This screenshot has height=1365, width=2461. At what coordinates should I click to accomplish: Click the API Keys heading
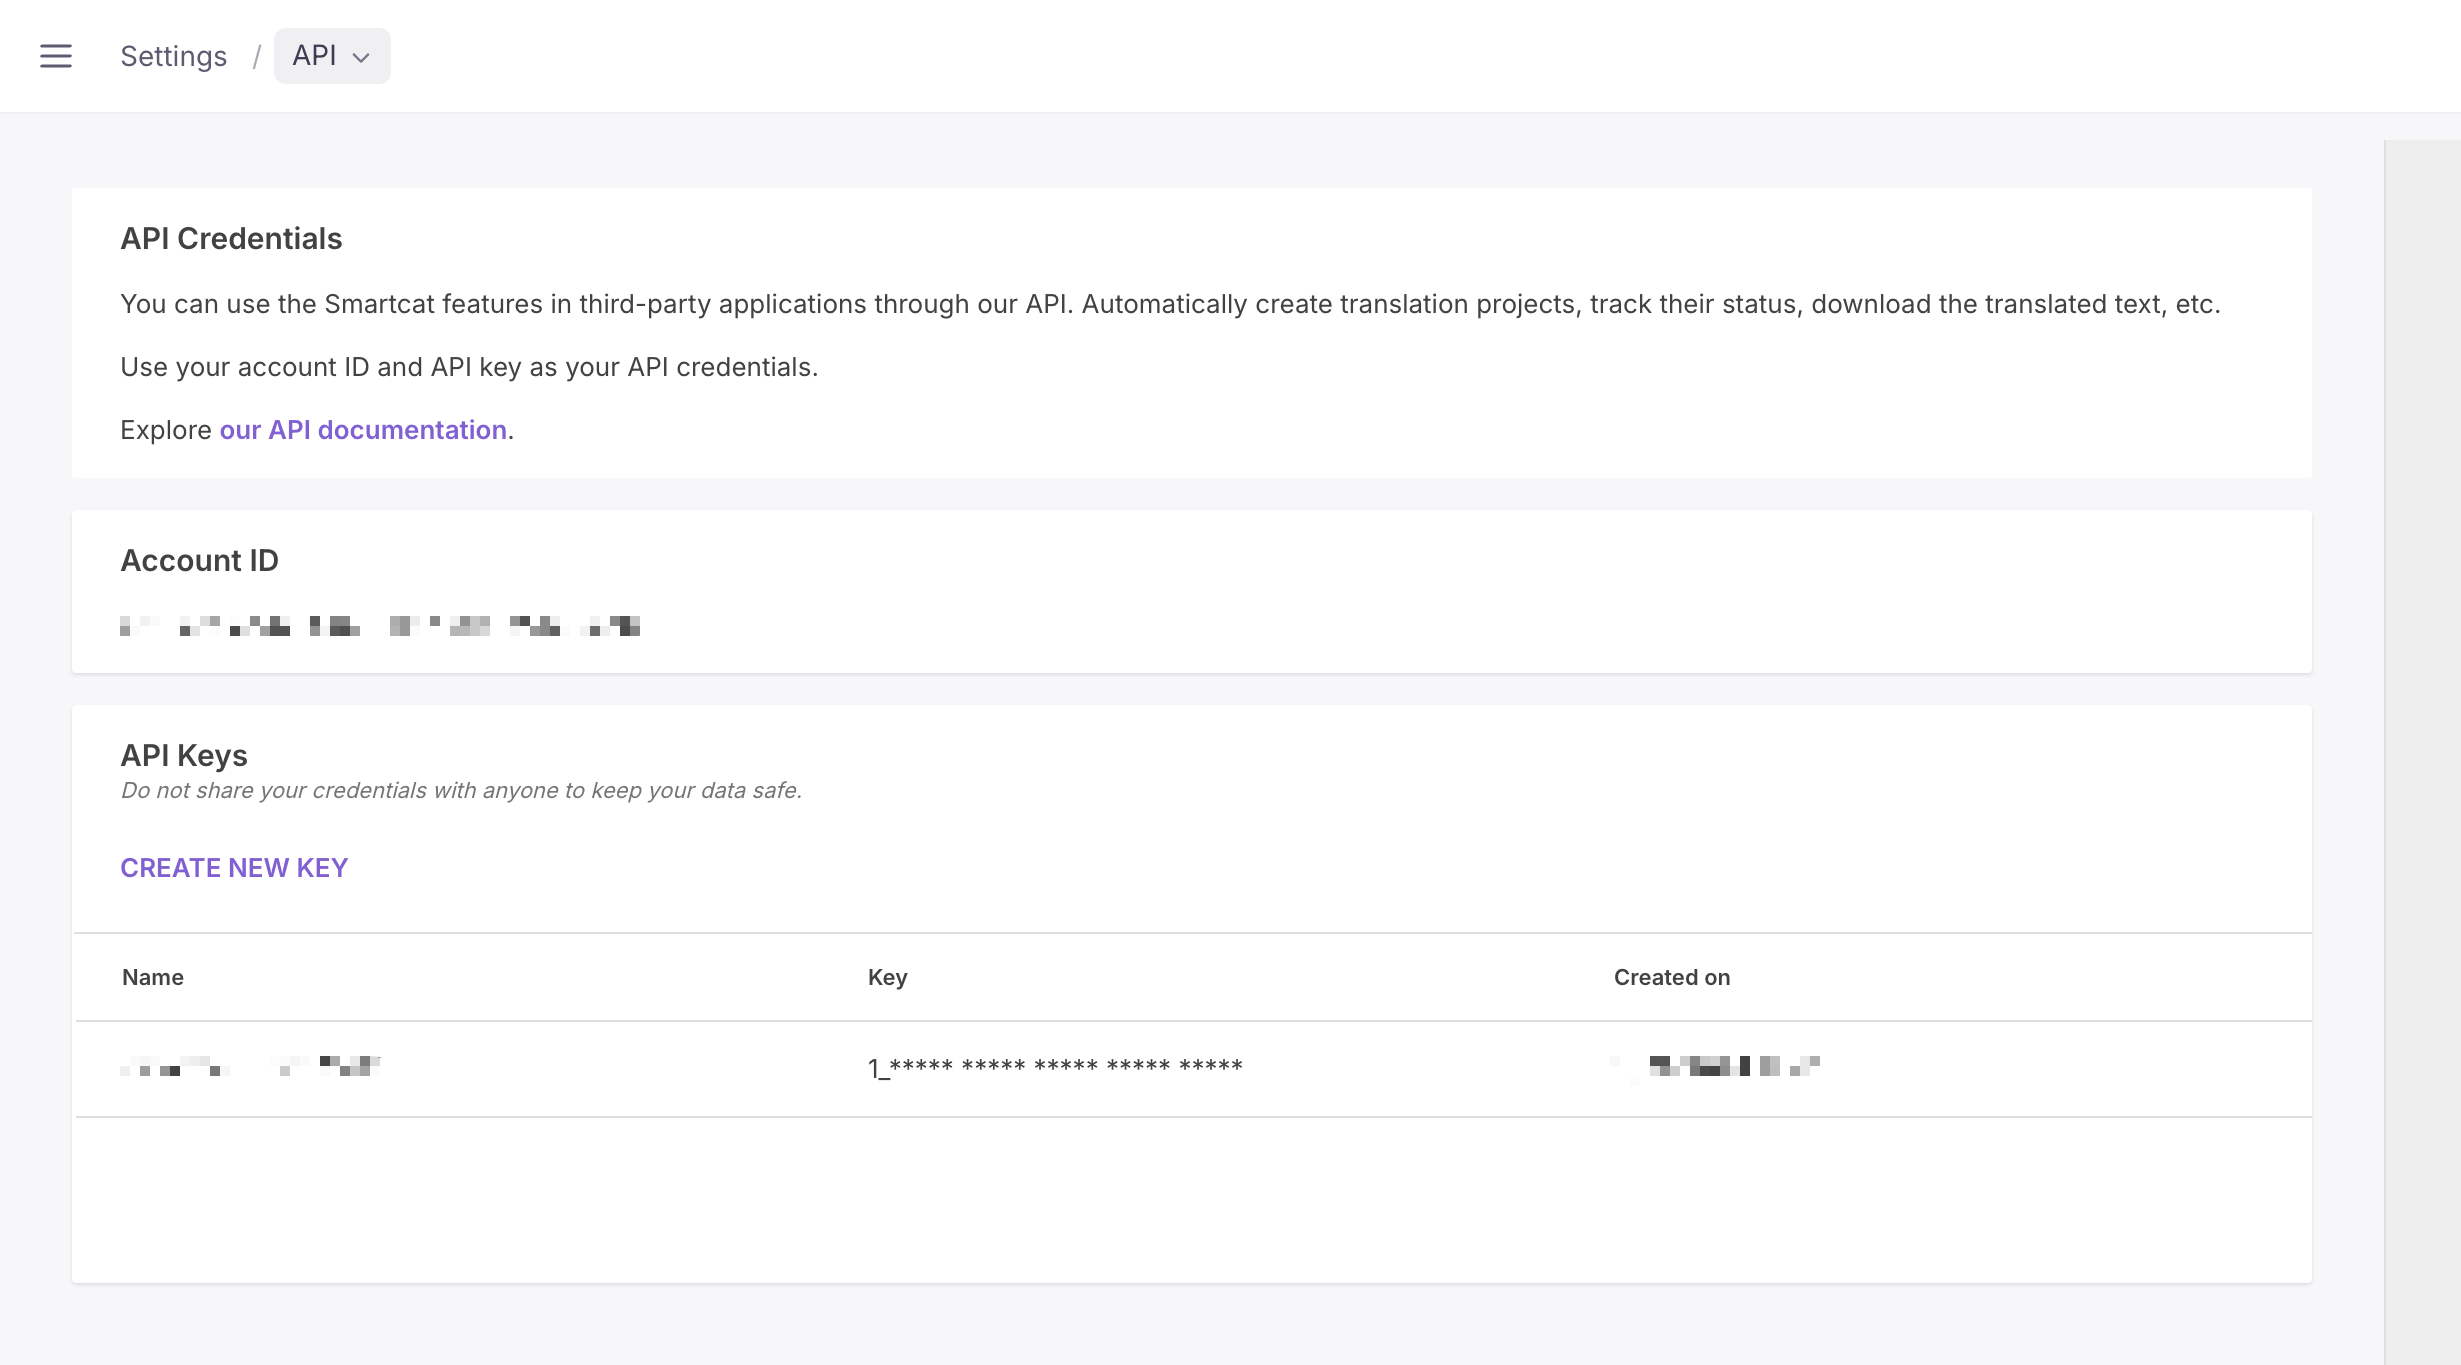click(184, 756)
